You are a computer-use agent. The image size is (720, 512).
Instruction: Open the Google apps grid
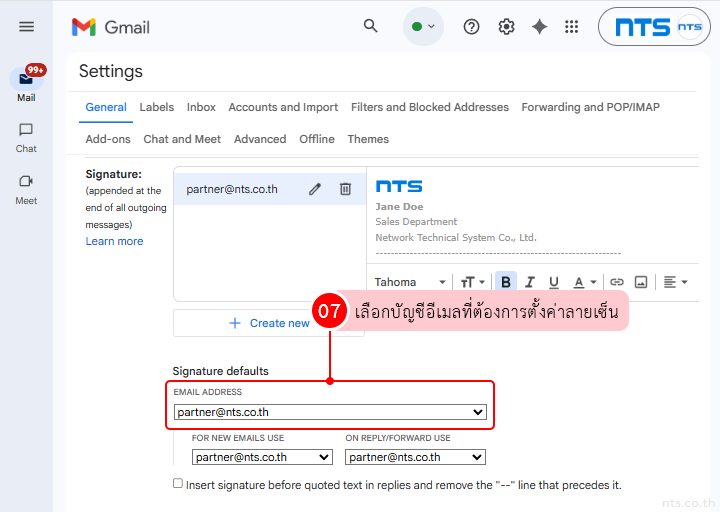point(572,27)
